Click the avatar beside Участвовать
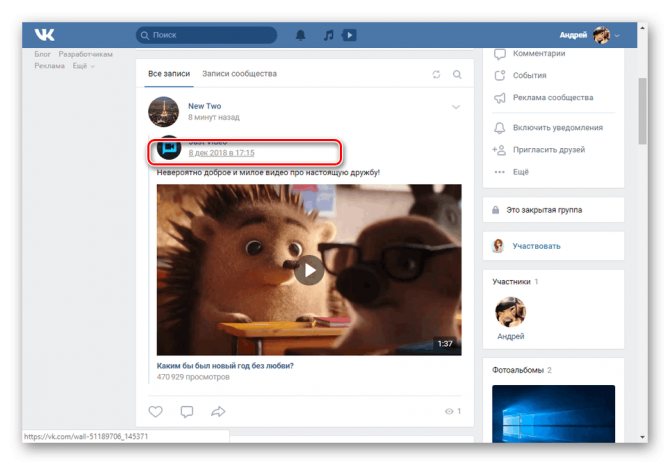670x465 pixels. (x=498, y=246)
